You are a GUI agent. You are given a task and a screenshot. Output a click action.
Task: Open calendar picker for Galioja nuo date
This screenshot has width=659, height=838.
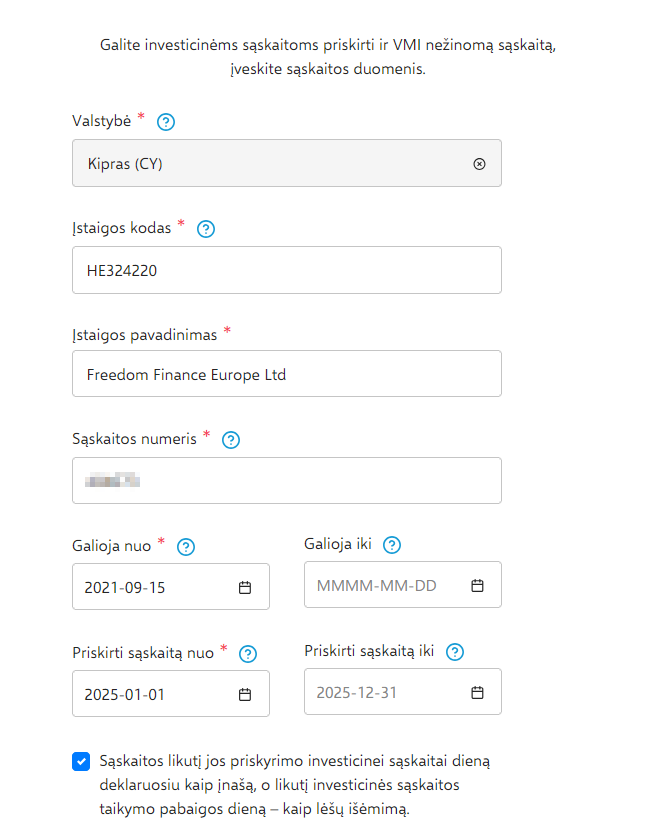click(245, 587)
